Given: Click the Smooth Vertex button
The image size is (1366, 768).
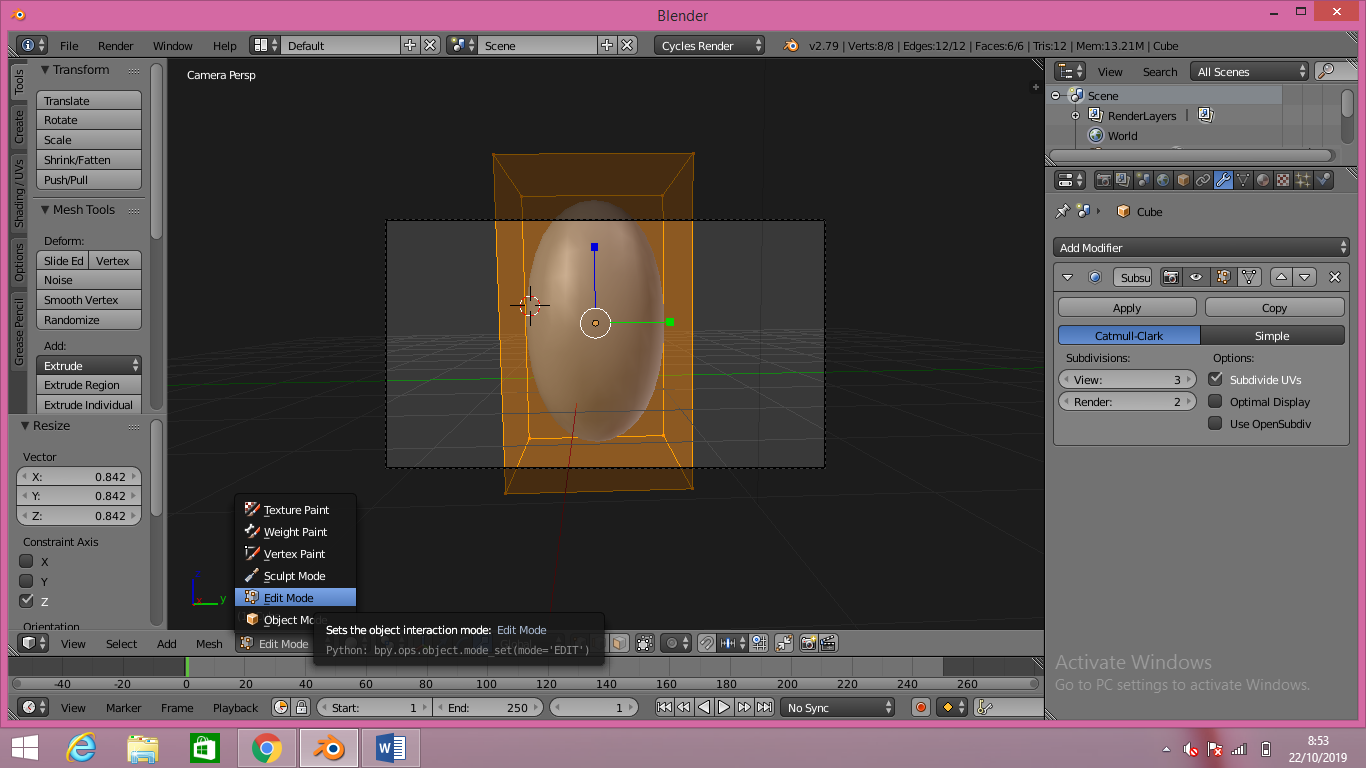Looking at the screenshot, I should click(89, 300).
